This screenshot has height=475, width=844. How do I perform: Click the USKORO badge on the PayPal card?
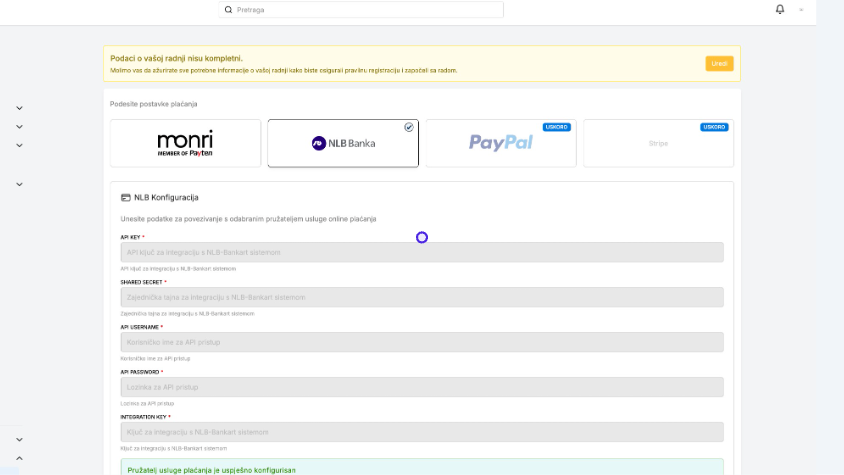(557, 127)
